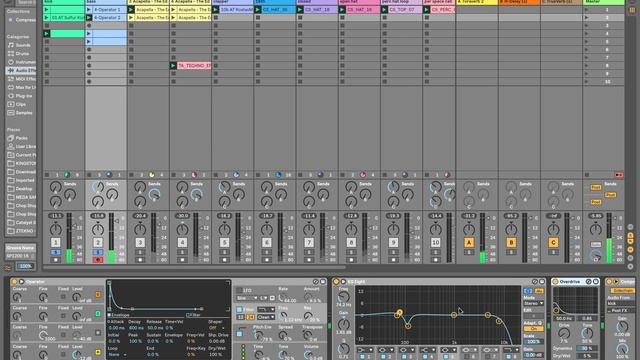Toggle Track Activator for track 3
Viewport: 640px width, 360px height.
(x=140, y=242)
